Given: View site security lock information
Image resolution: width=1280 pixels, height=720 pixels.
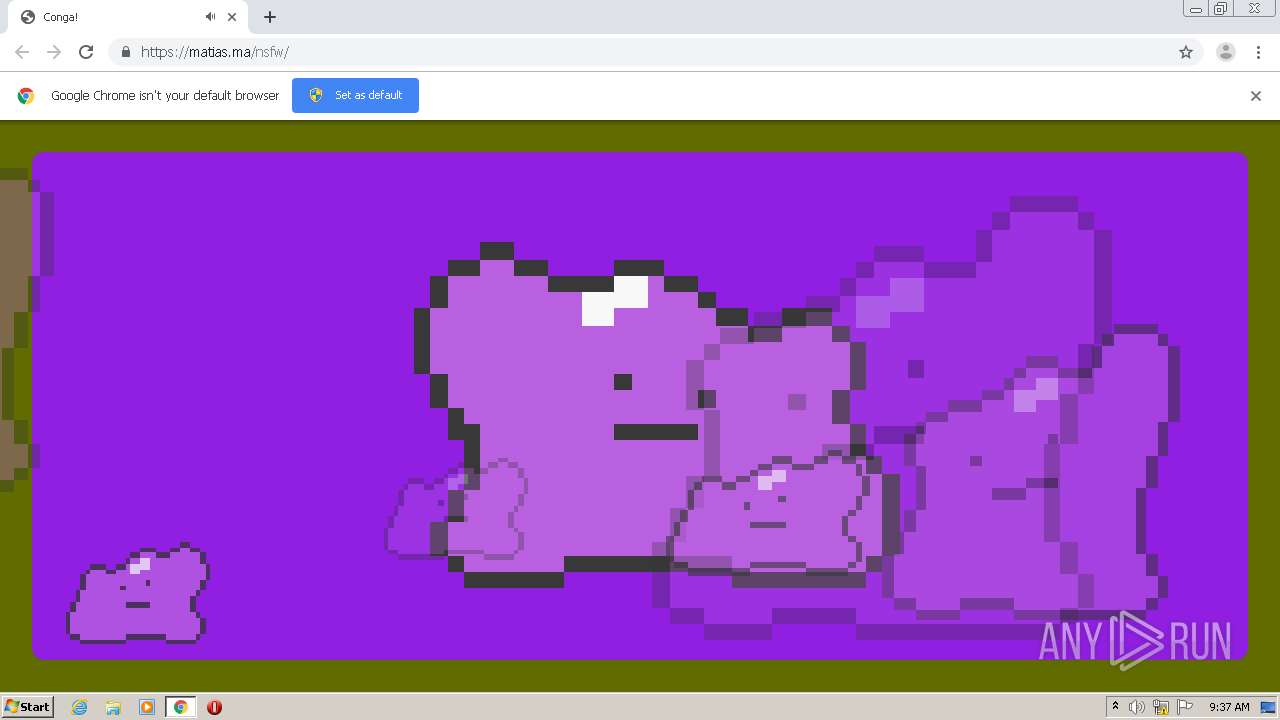Looking at the screenshot, I should click(125, 52).
